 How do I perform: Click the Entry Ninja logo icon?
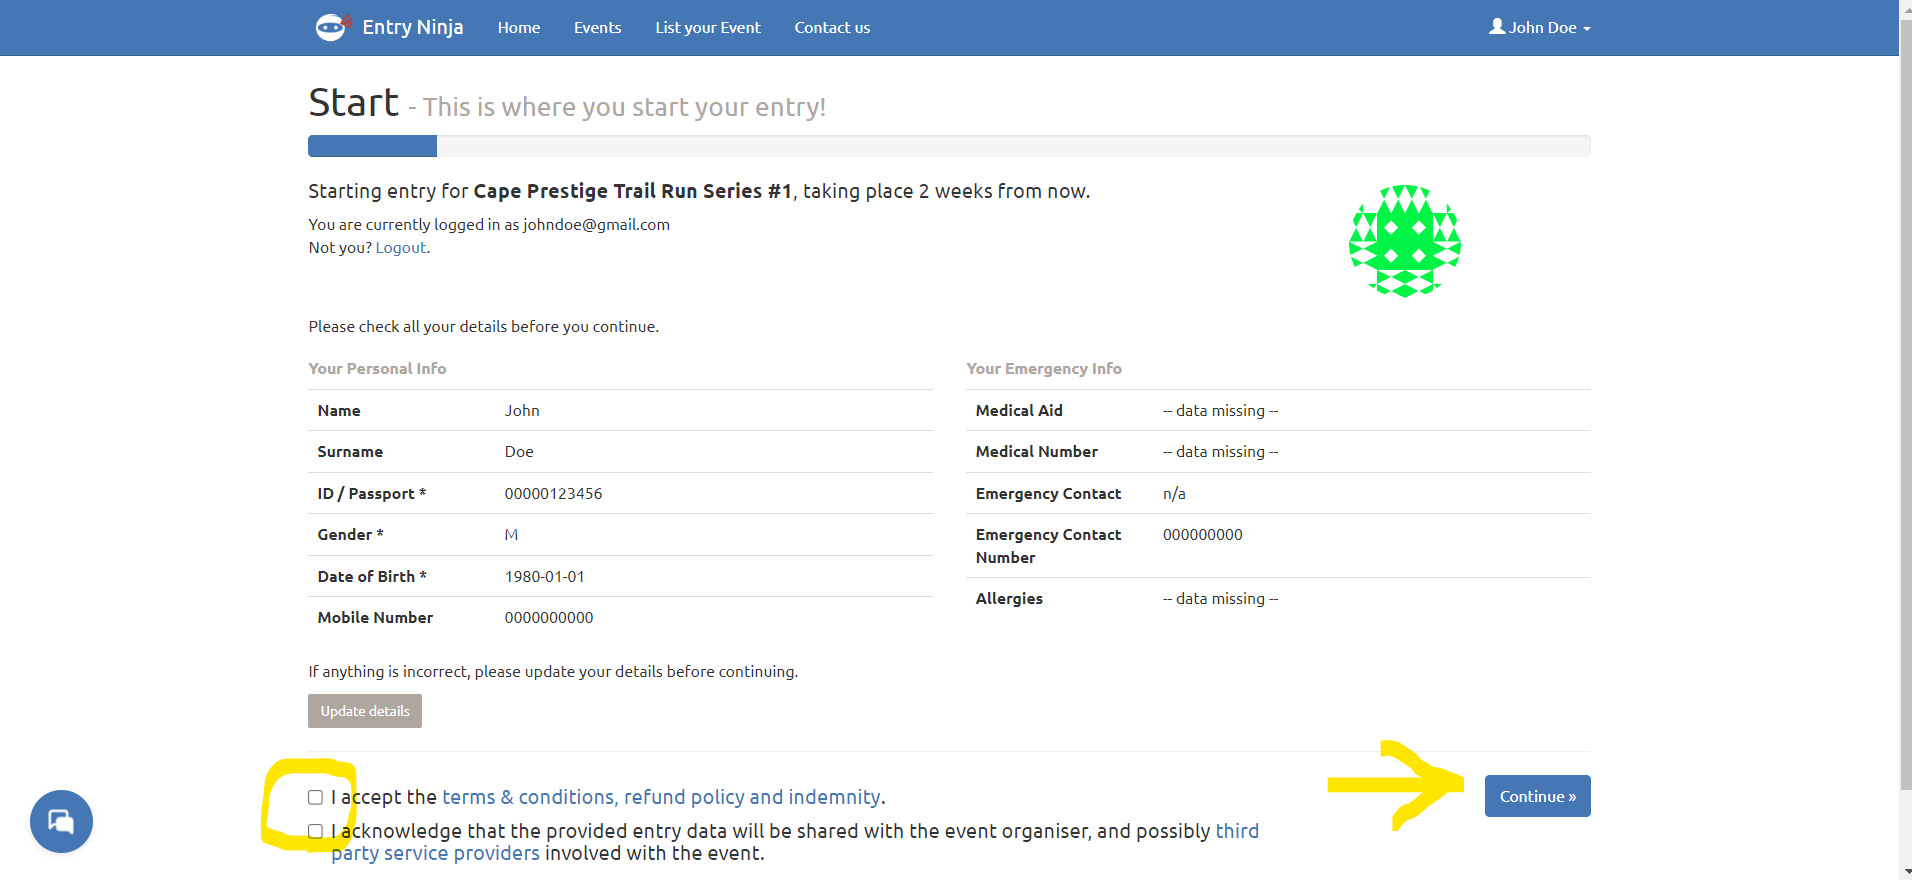(x=332, y=27)
